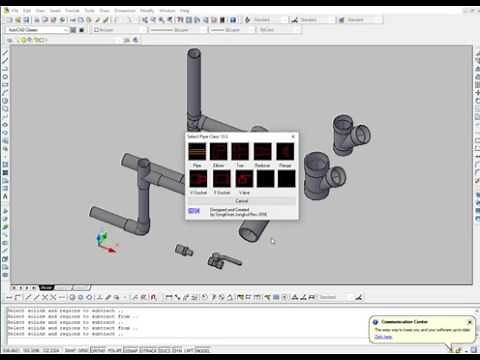Viewport: 480px width, 360px height.
Task: Open the Properties palette icon
Action: (179, 20)
